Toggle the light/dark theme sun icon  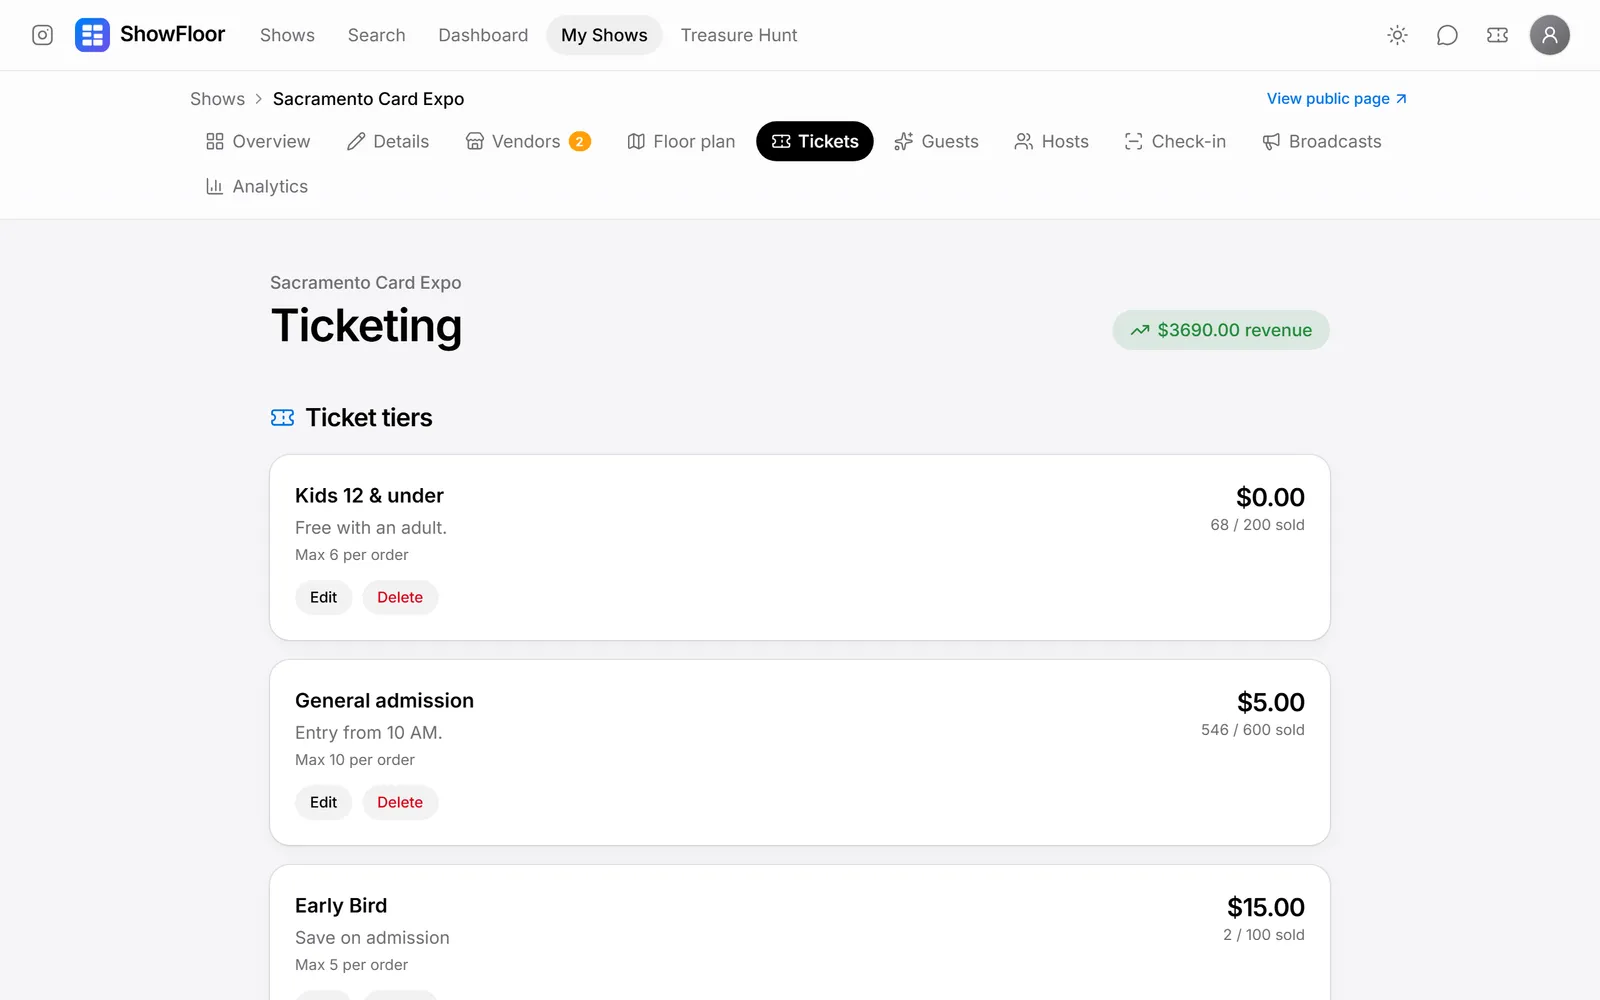pyautogui.click(x=1397, y=35)
